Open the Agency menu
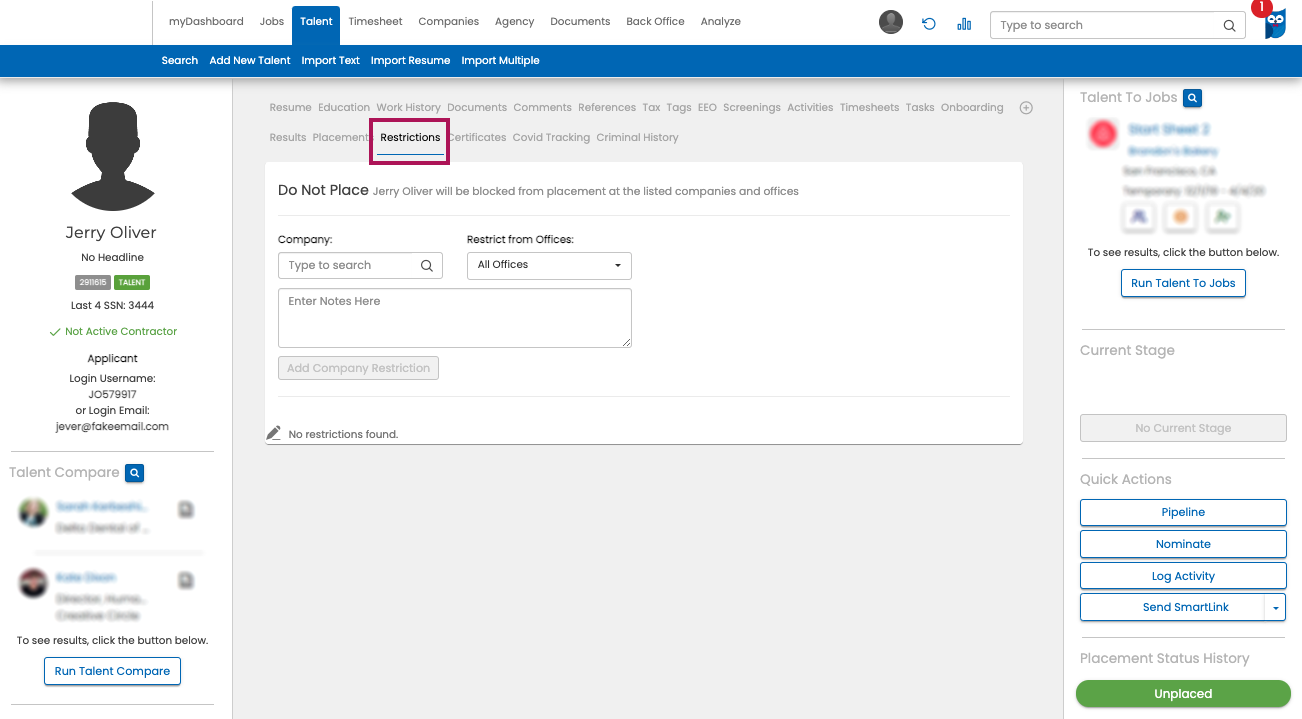The image size is (1302, 719). point(515,22)
